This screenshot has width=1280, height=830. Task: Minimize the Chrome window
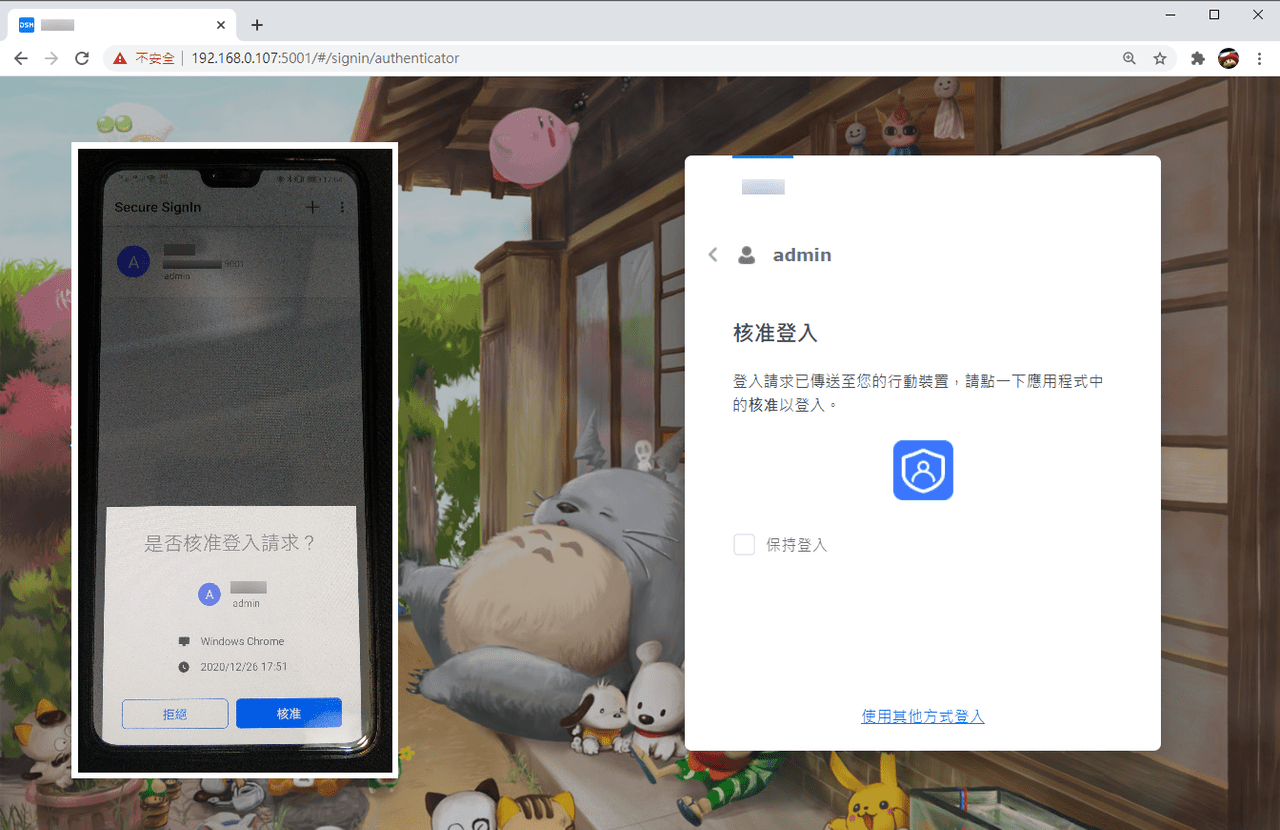coord(1170,14)
